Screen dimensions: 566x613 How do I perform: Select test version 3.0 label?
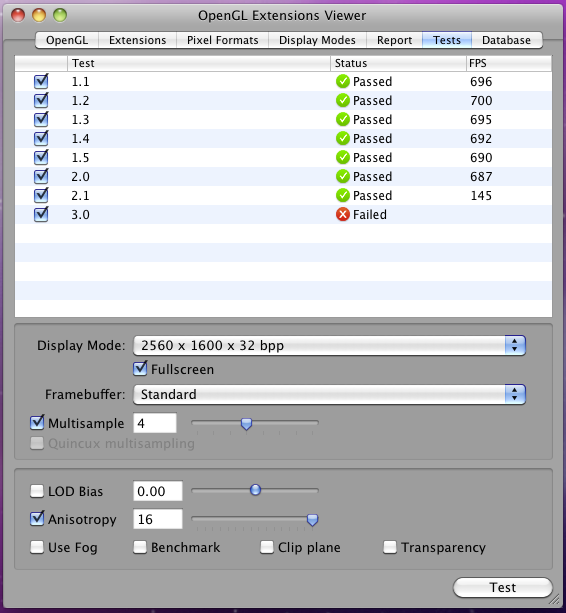81,214
